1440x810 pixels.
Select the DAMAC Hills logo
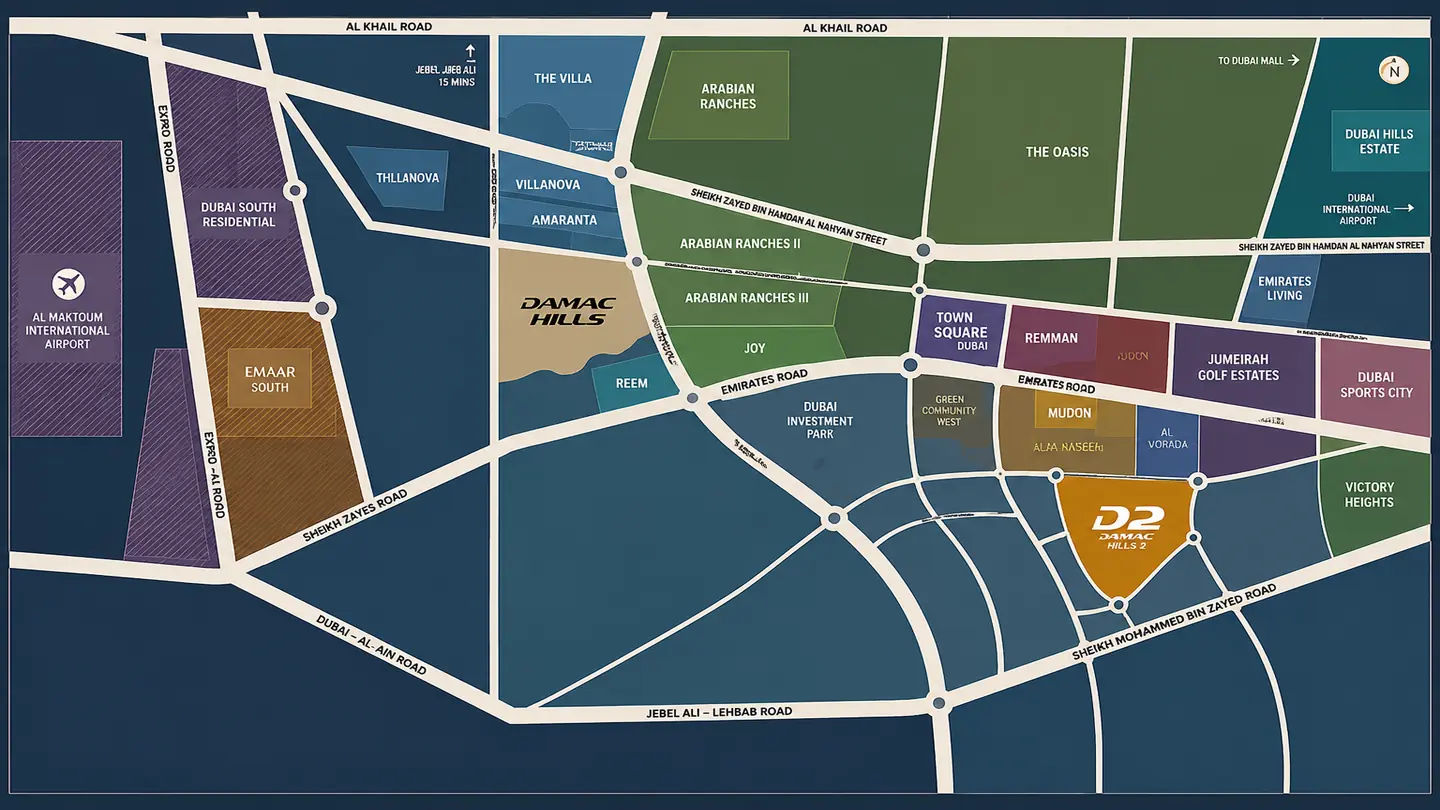[x=567, y=311]
